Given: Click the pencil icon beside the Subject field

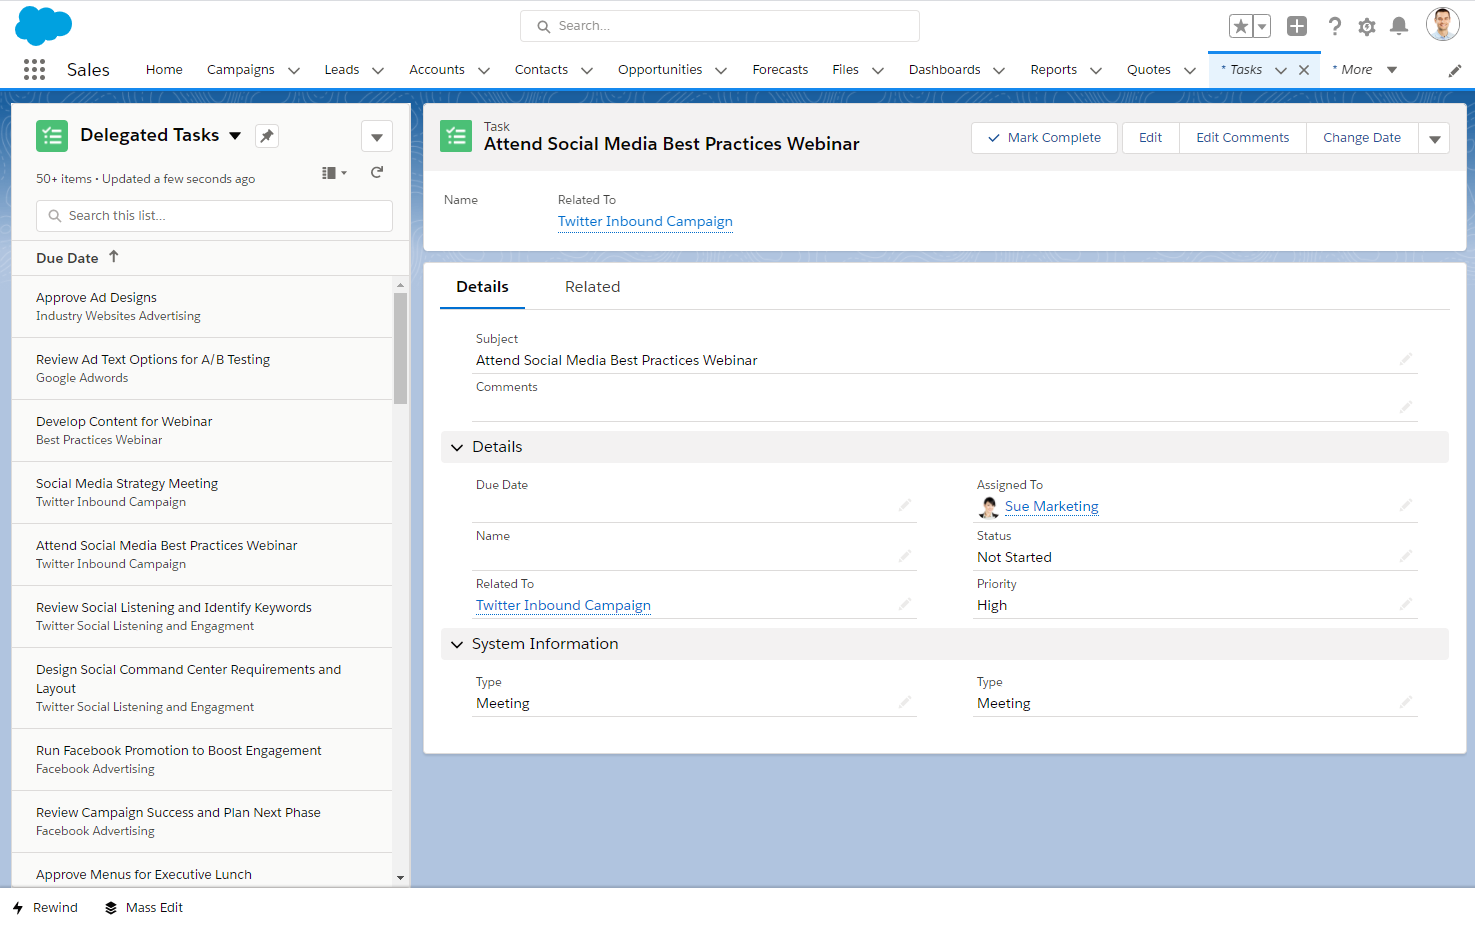Looking at the screenshot, I should (1405, 358).
